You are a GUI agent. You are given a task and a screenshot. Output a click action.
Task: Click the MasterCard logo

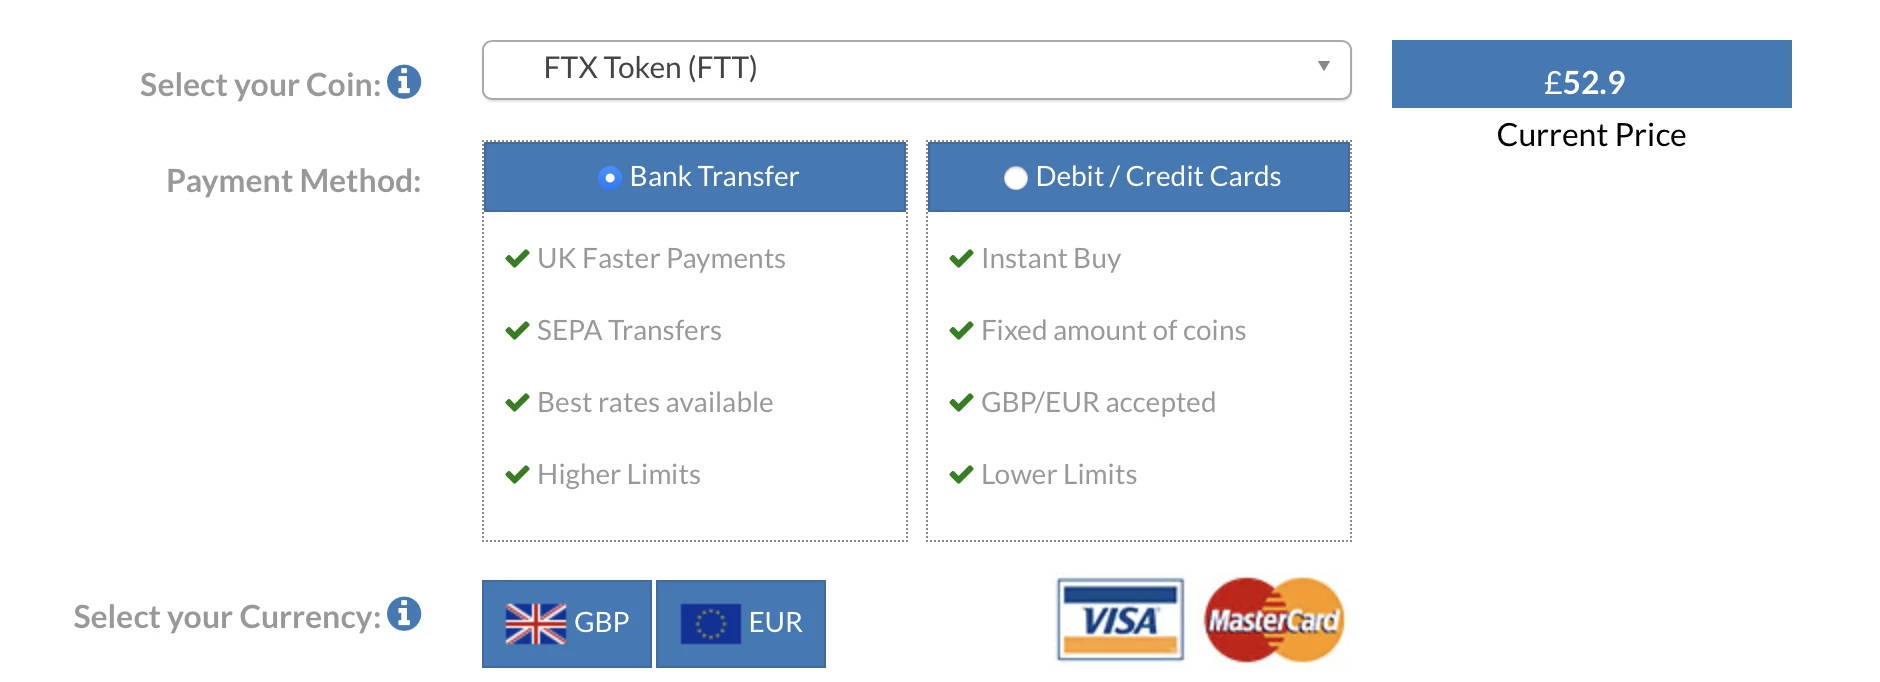1274,620
